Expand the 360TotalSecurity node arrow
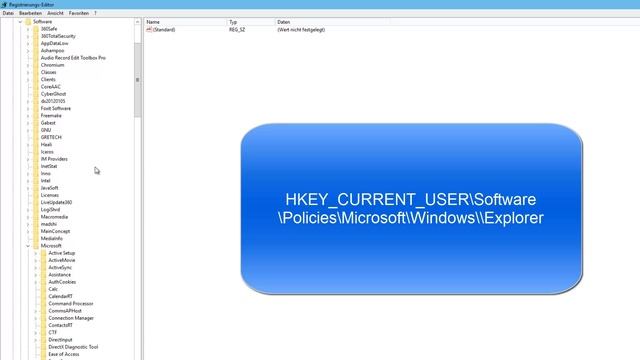Viewport: 640px width, 360px height. 28,36
